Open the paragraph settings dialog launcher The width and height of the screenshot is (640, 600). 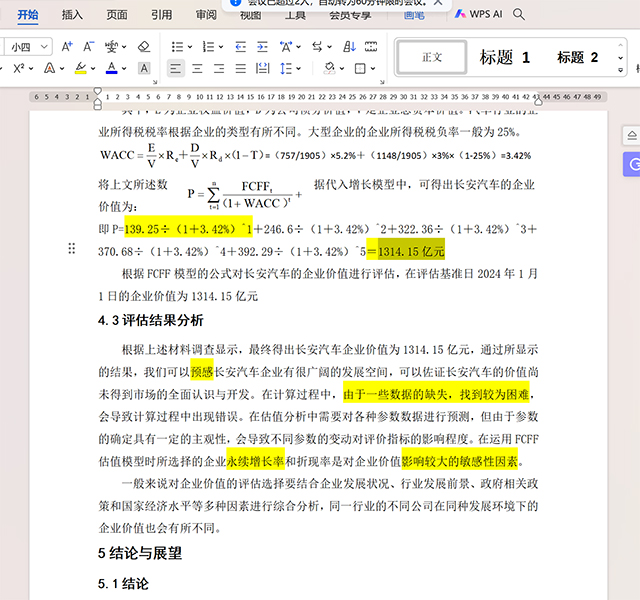[x=382, y=82]
